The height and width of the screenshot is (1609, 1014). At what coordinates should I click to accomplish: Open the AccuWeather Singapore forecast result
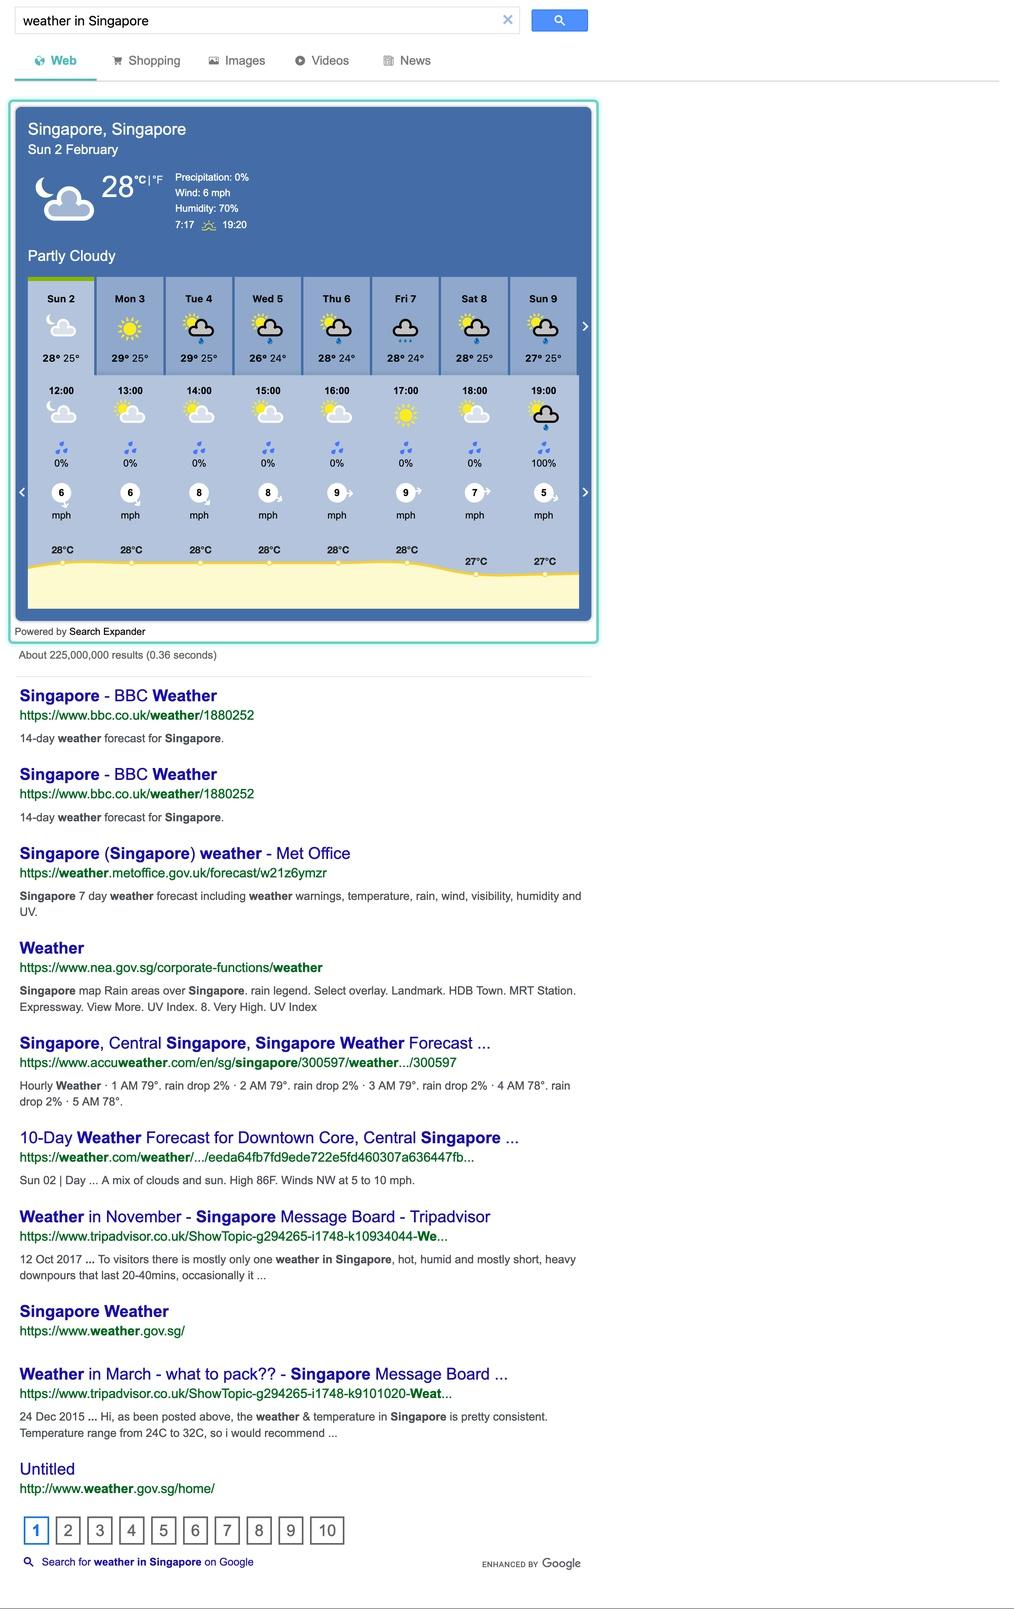pyautogui.click(x=255, y=1043)
